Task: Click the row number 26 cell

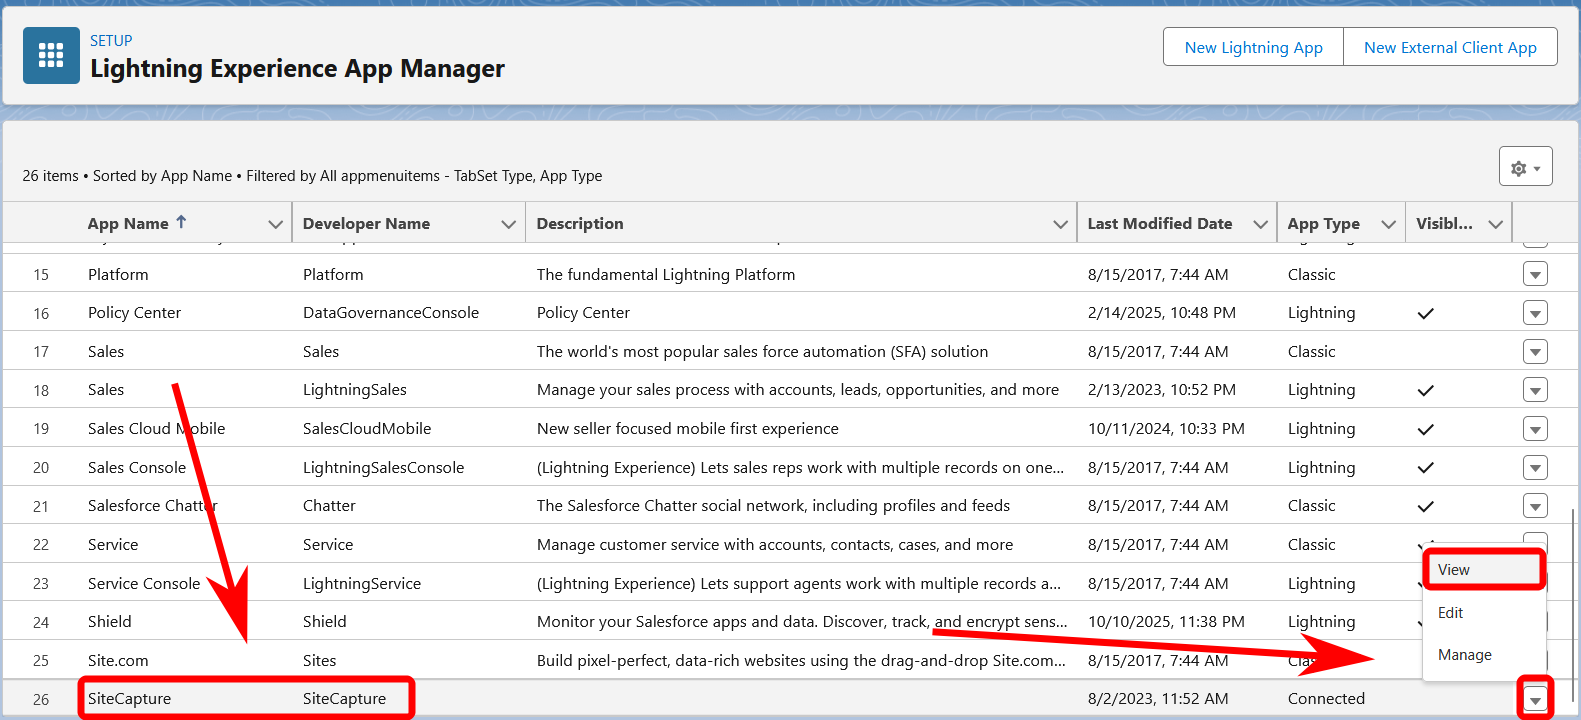Action: [41, 699]
